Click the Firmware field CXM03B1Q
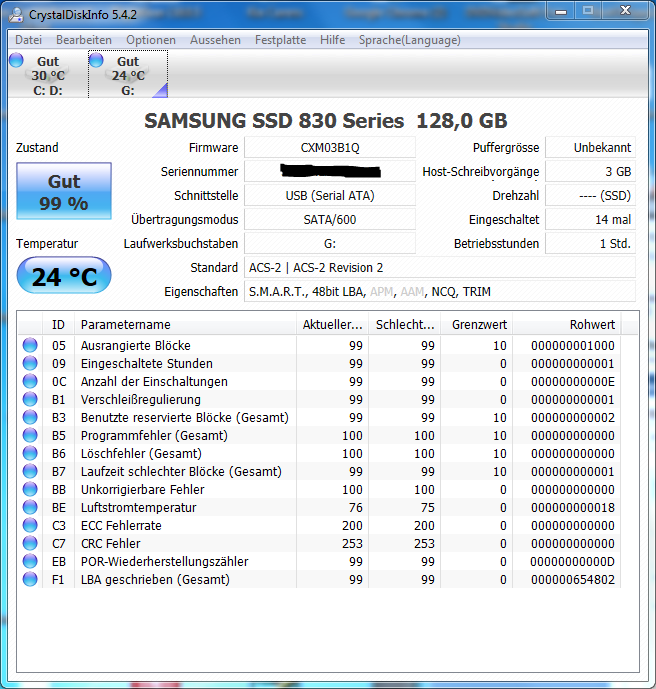656x689 pixels. 330,148
